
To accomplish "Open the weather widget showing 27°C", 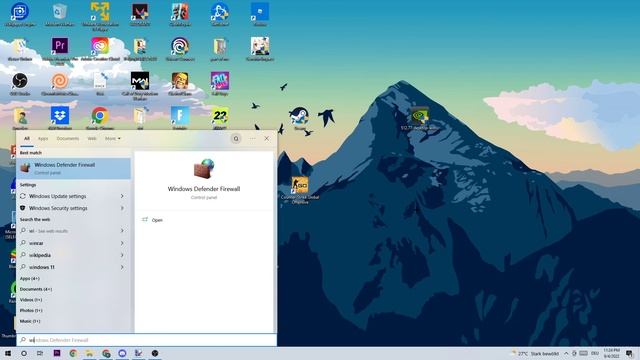I will coord(536,353).
